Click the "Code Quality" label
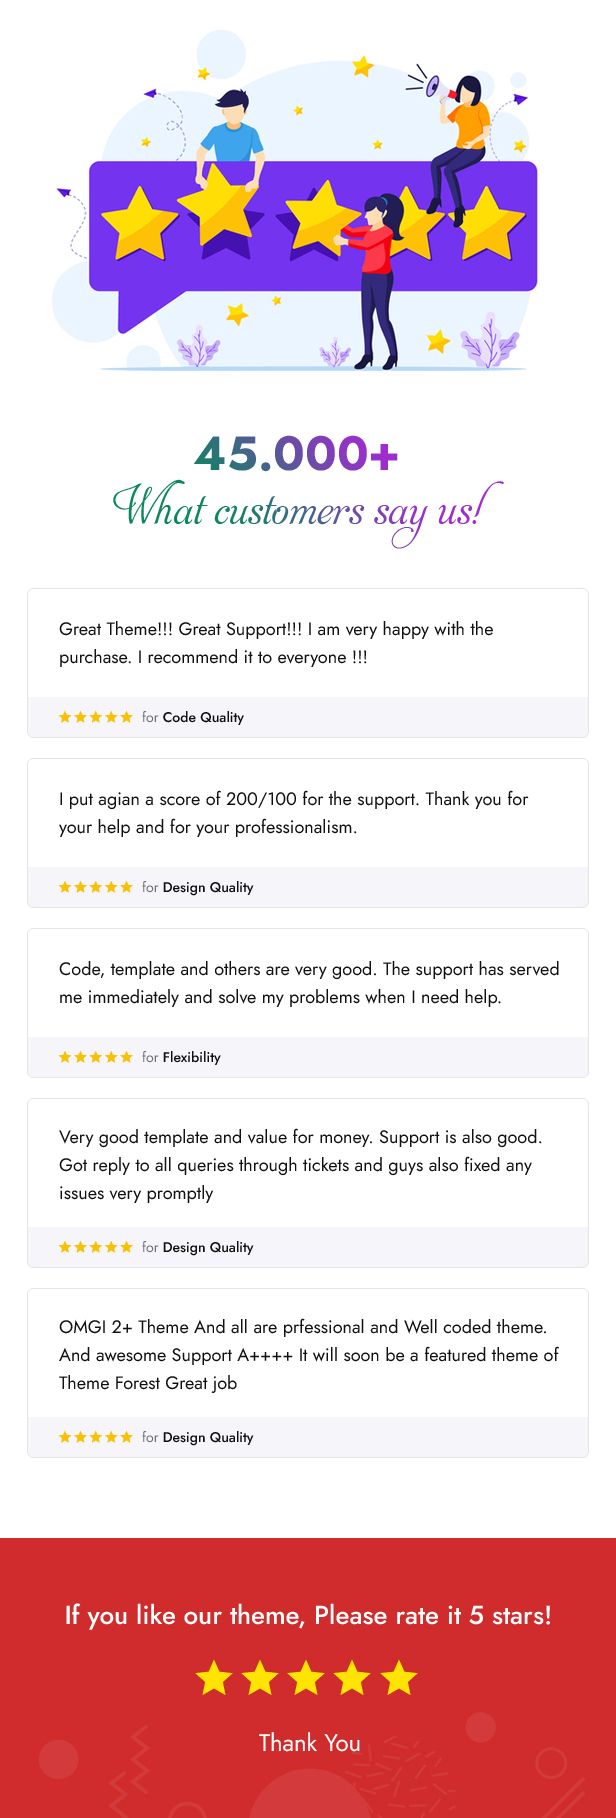The width and height of the screenshot is (616, 1818). tap(203, 717)
